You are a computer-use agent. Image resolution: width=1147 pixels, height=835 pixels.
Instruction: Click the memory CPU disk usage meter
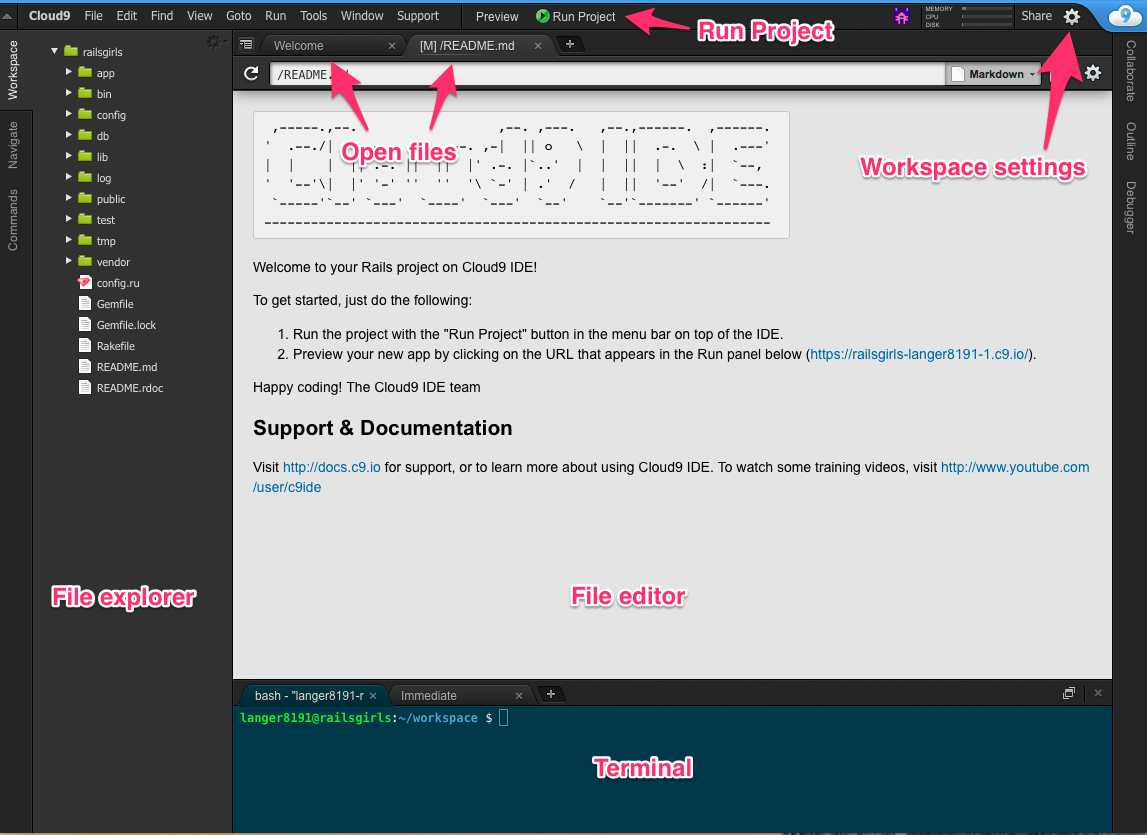968,16
